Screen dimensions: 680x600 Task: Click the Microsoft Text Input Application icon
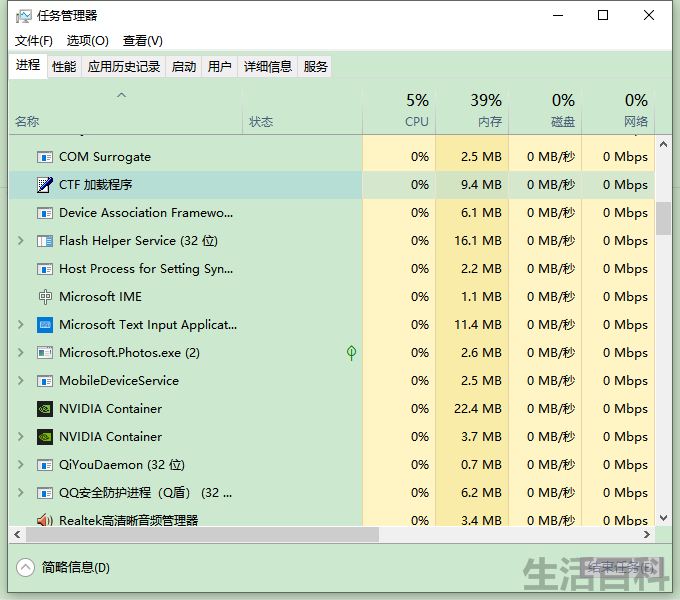tap(45, 325)
